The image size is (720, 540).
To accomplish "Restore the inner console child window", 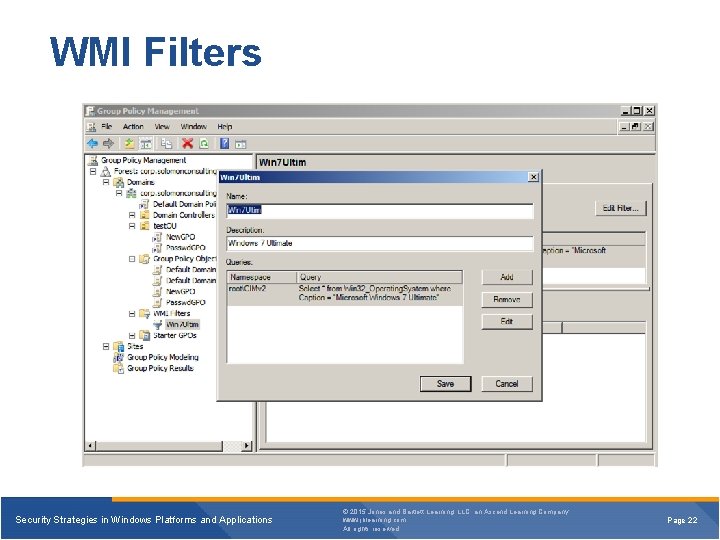I will [x=636, y=126].
